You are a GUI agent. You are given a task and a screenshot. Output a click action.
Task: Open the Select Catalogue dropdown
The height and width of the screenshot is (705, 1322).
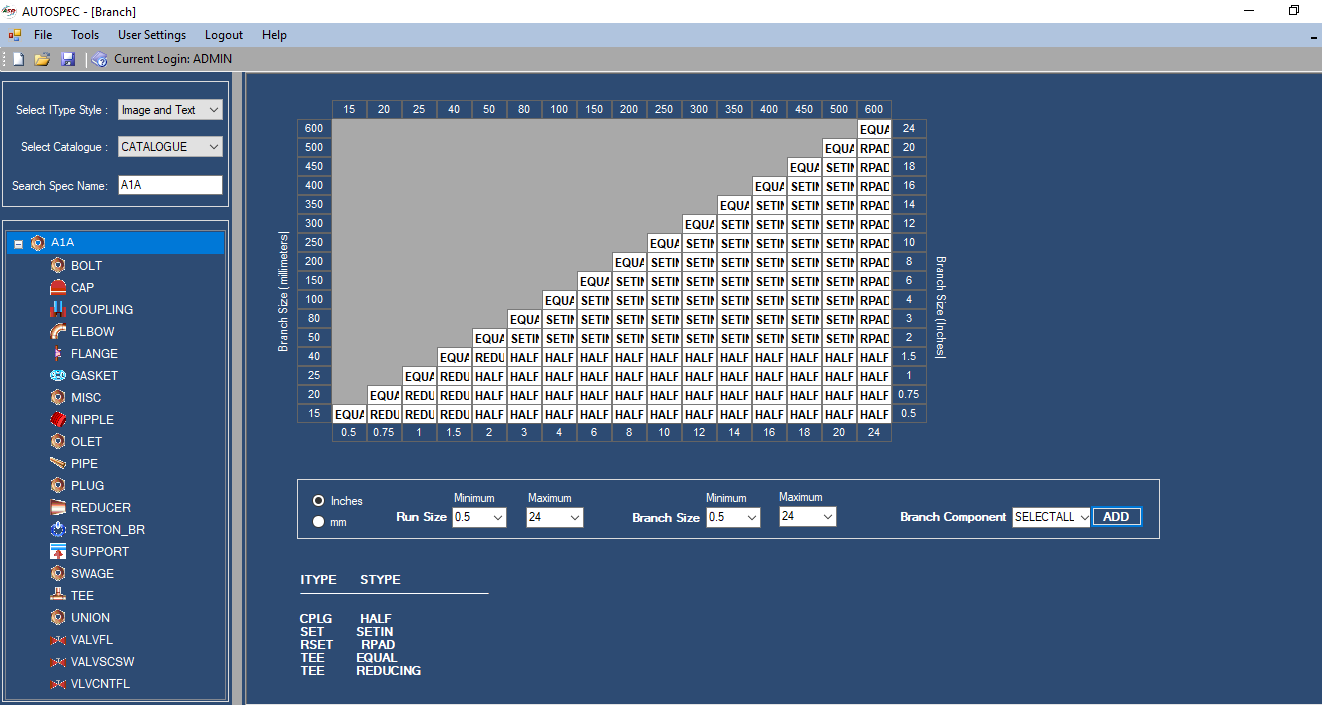coord(170,147)
